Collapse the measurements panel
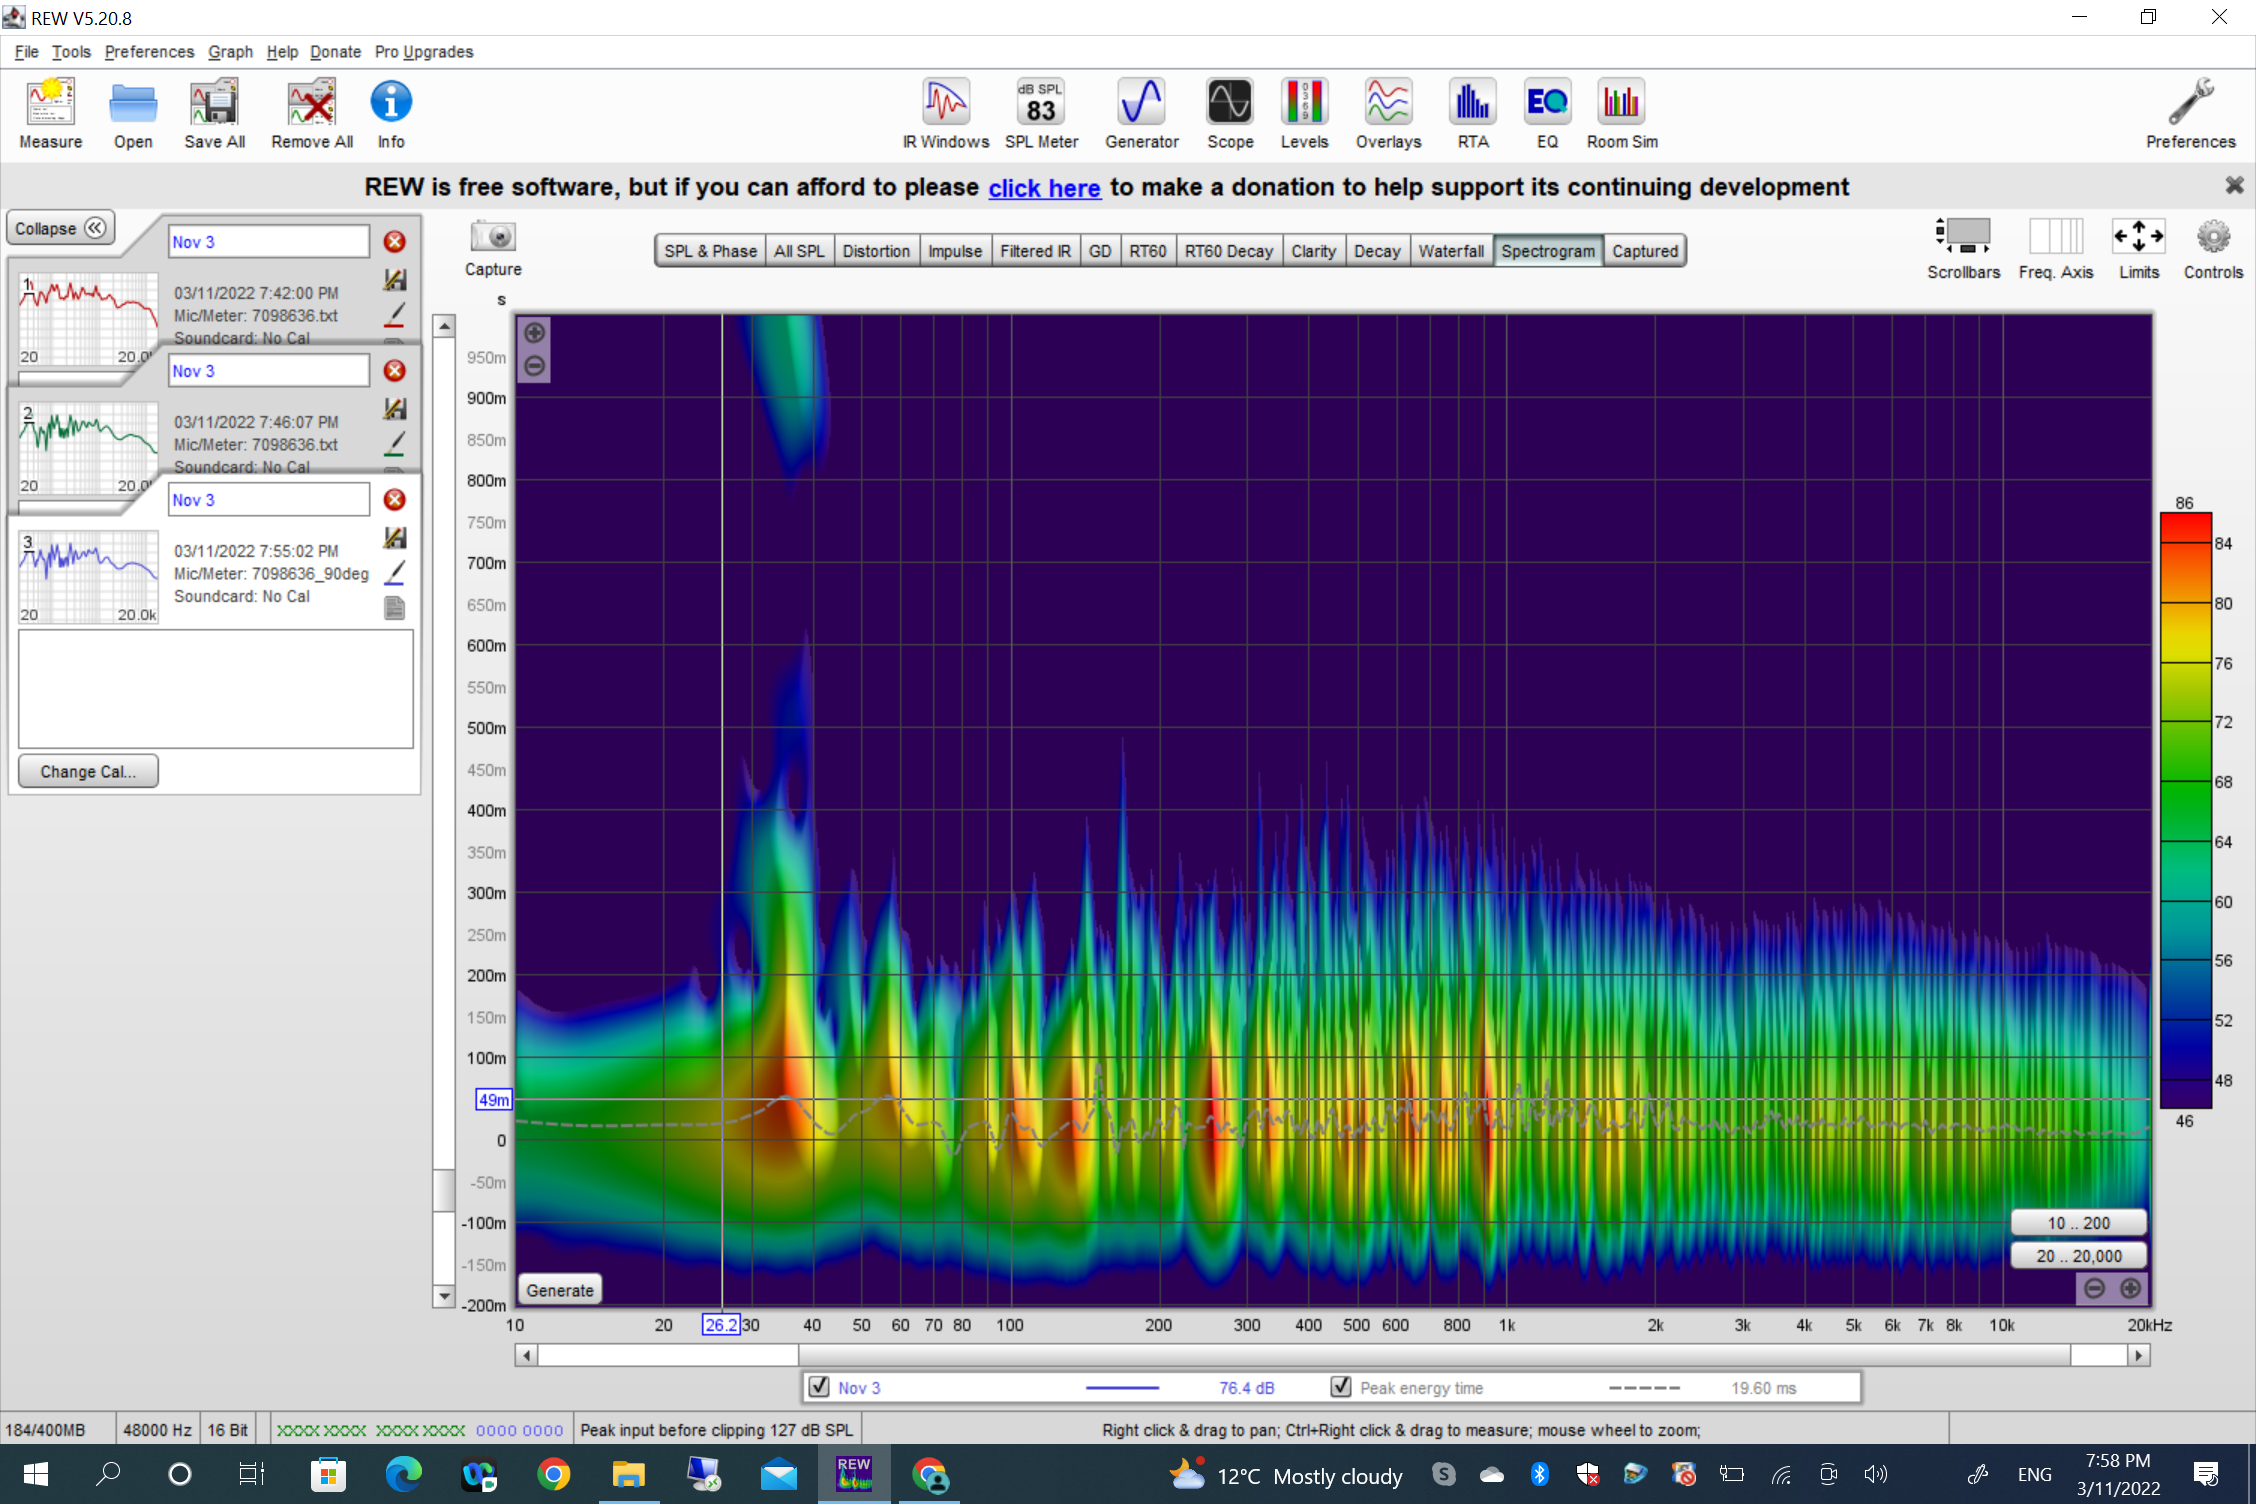2256x1504 pixels. (60, 228)
